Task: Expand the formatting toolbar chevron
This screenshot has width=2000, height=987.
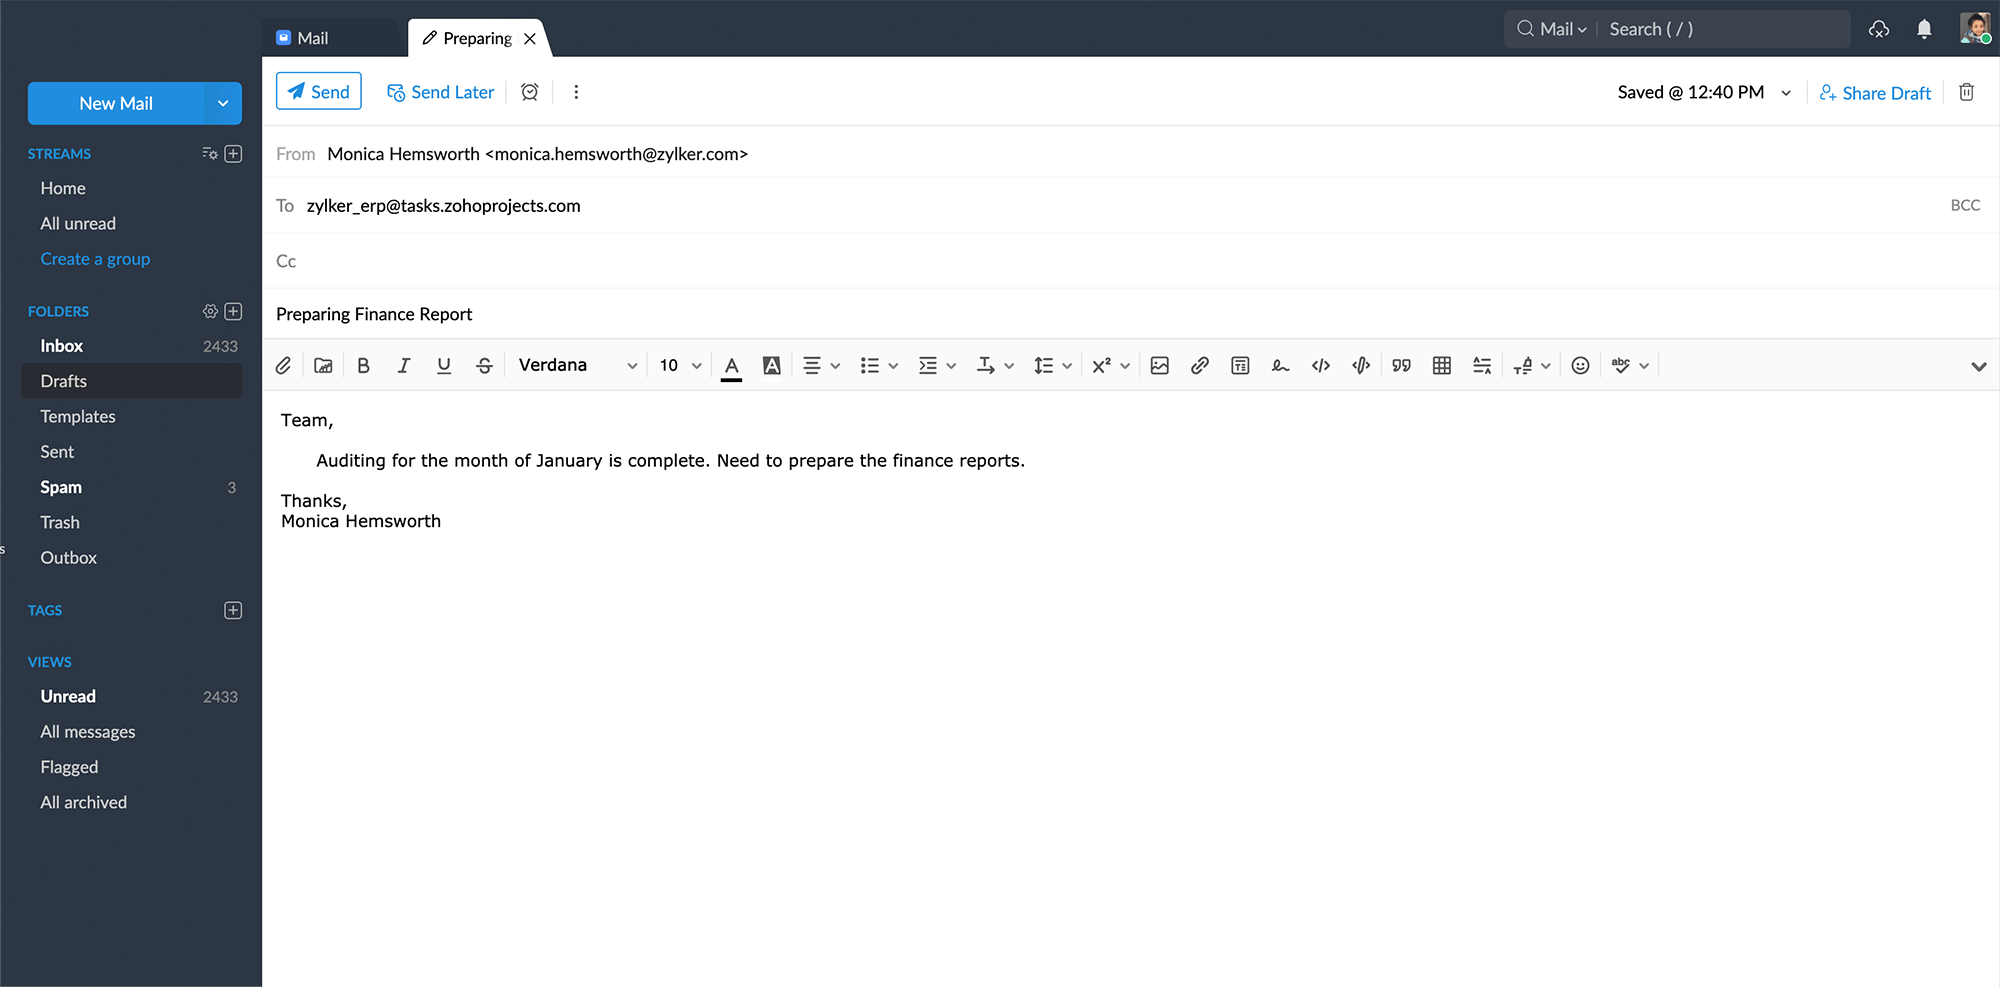Action: pyautogui.click(x=1978, y=367)
